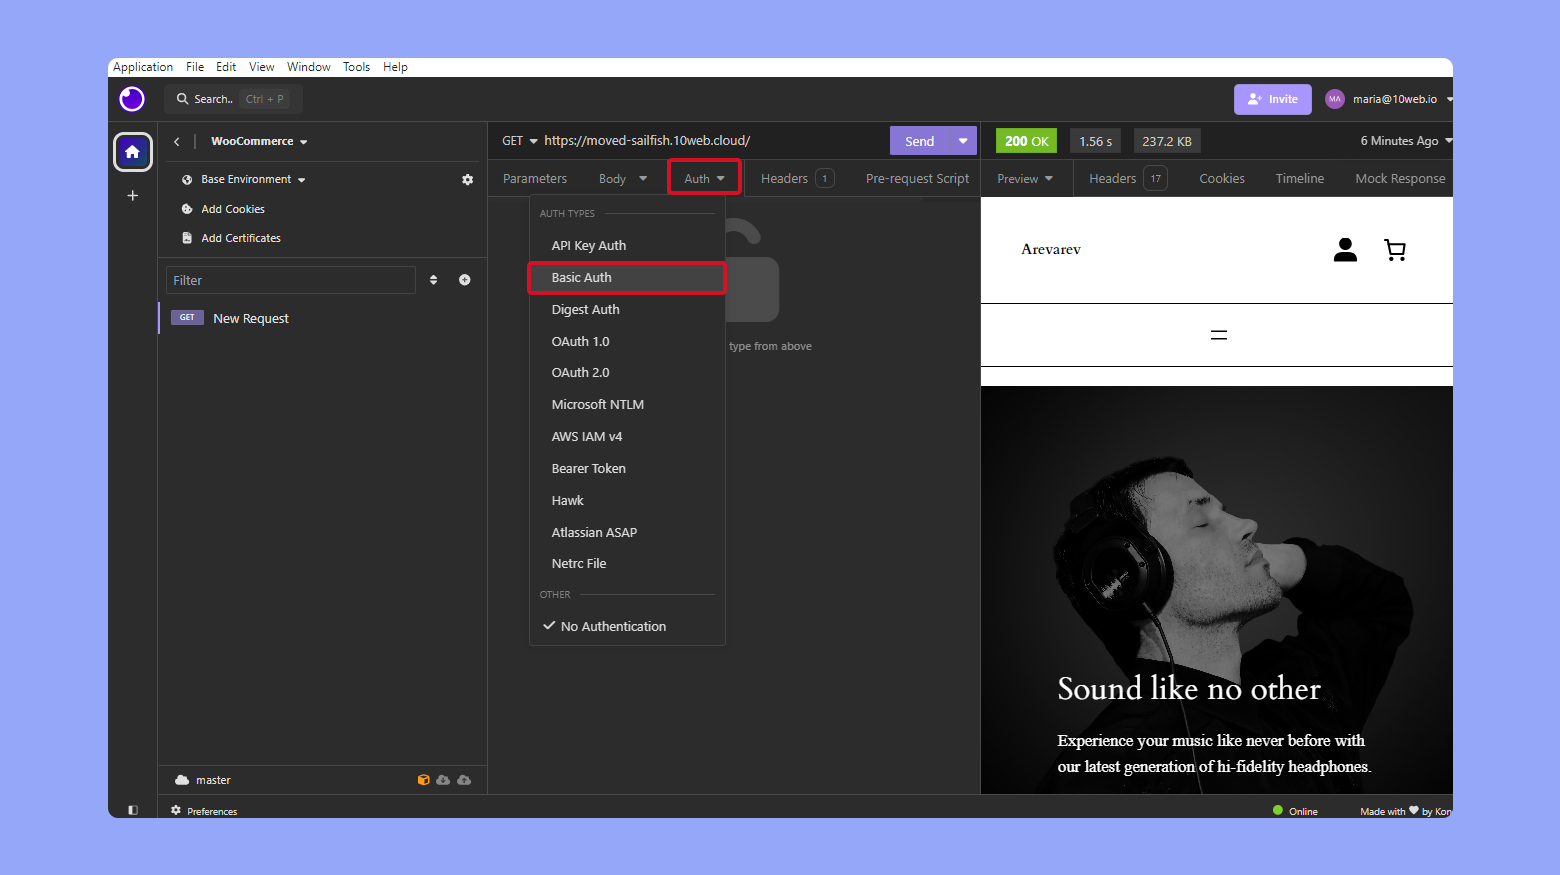Image resolution: width=1560 pixels, height=875 pixels.
Task: Choose Bearer Token auth type
Action: 588,468
